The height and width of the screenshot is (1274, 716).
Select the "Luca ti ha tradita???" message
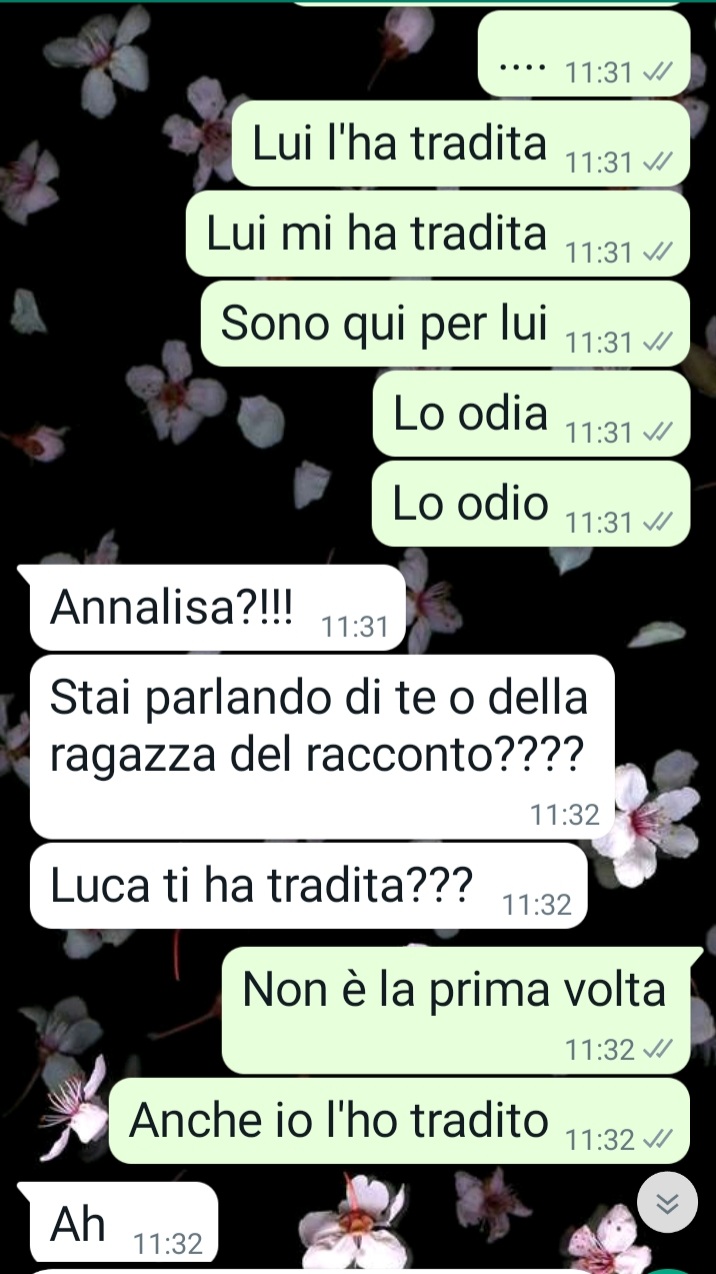[x=308, y=885]
